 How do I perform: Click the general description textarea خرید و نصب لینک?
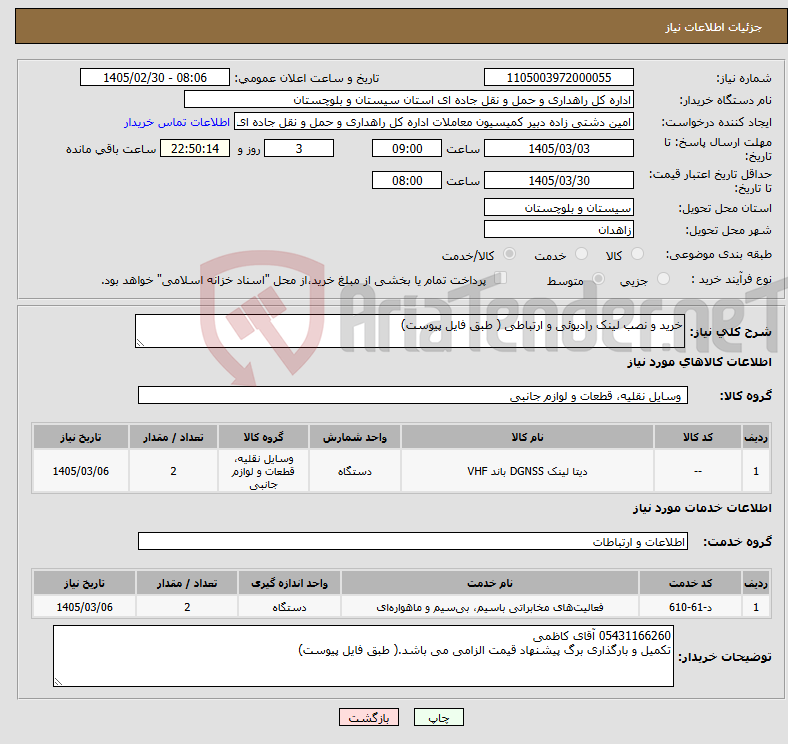click(x=410, y=331)
